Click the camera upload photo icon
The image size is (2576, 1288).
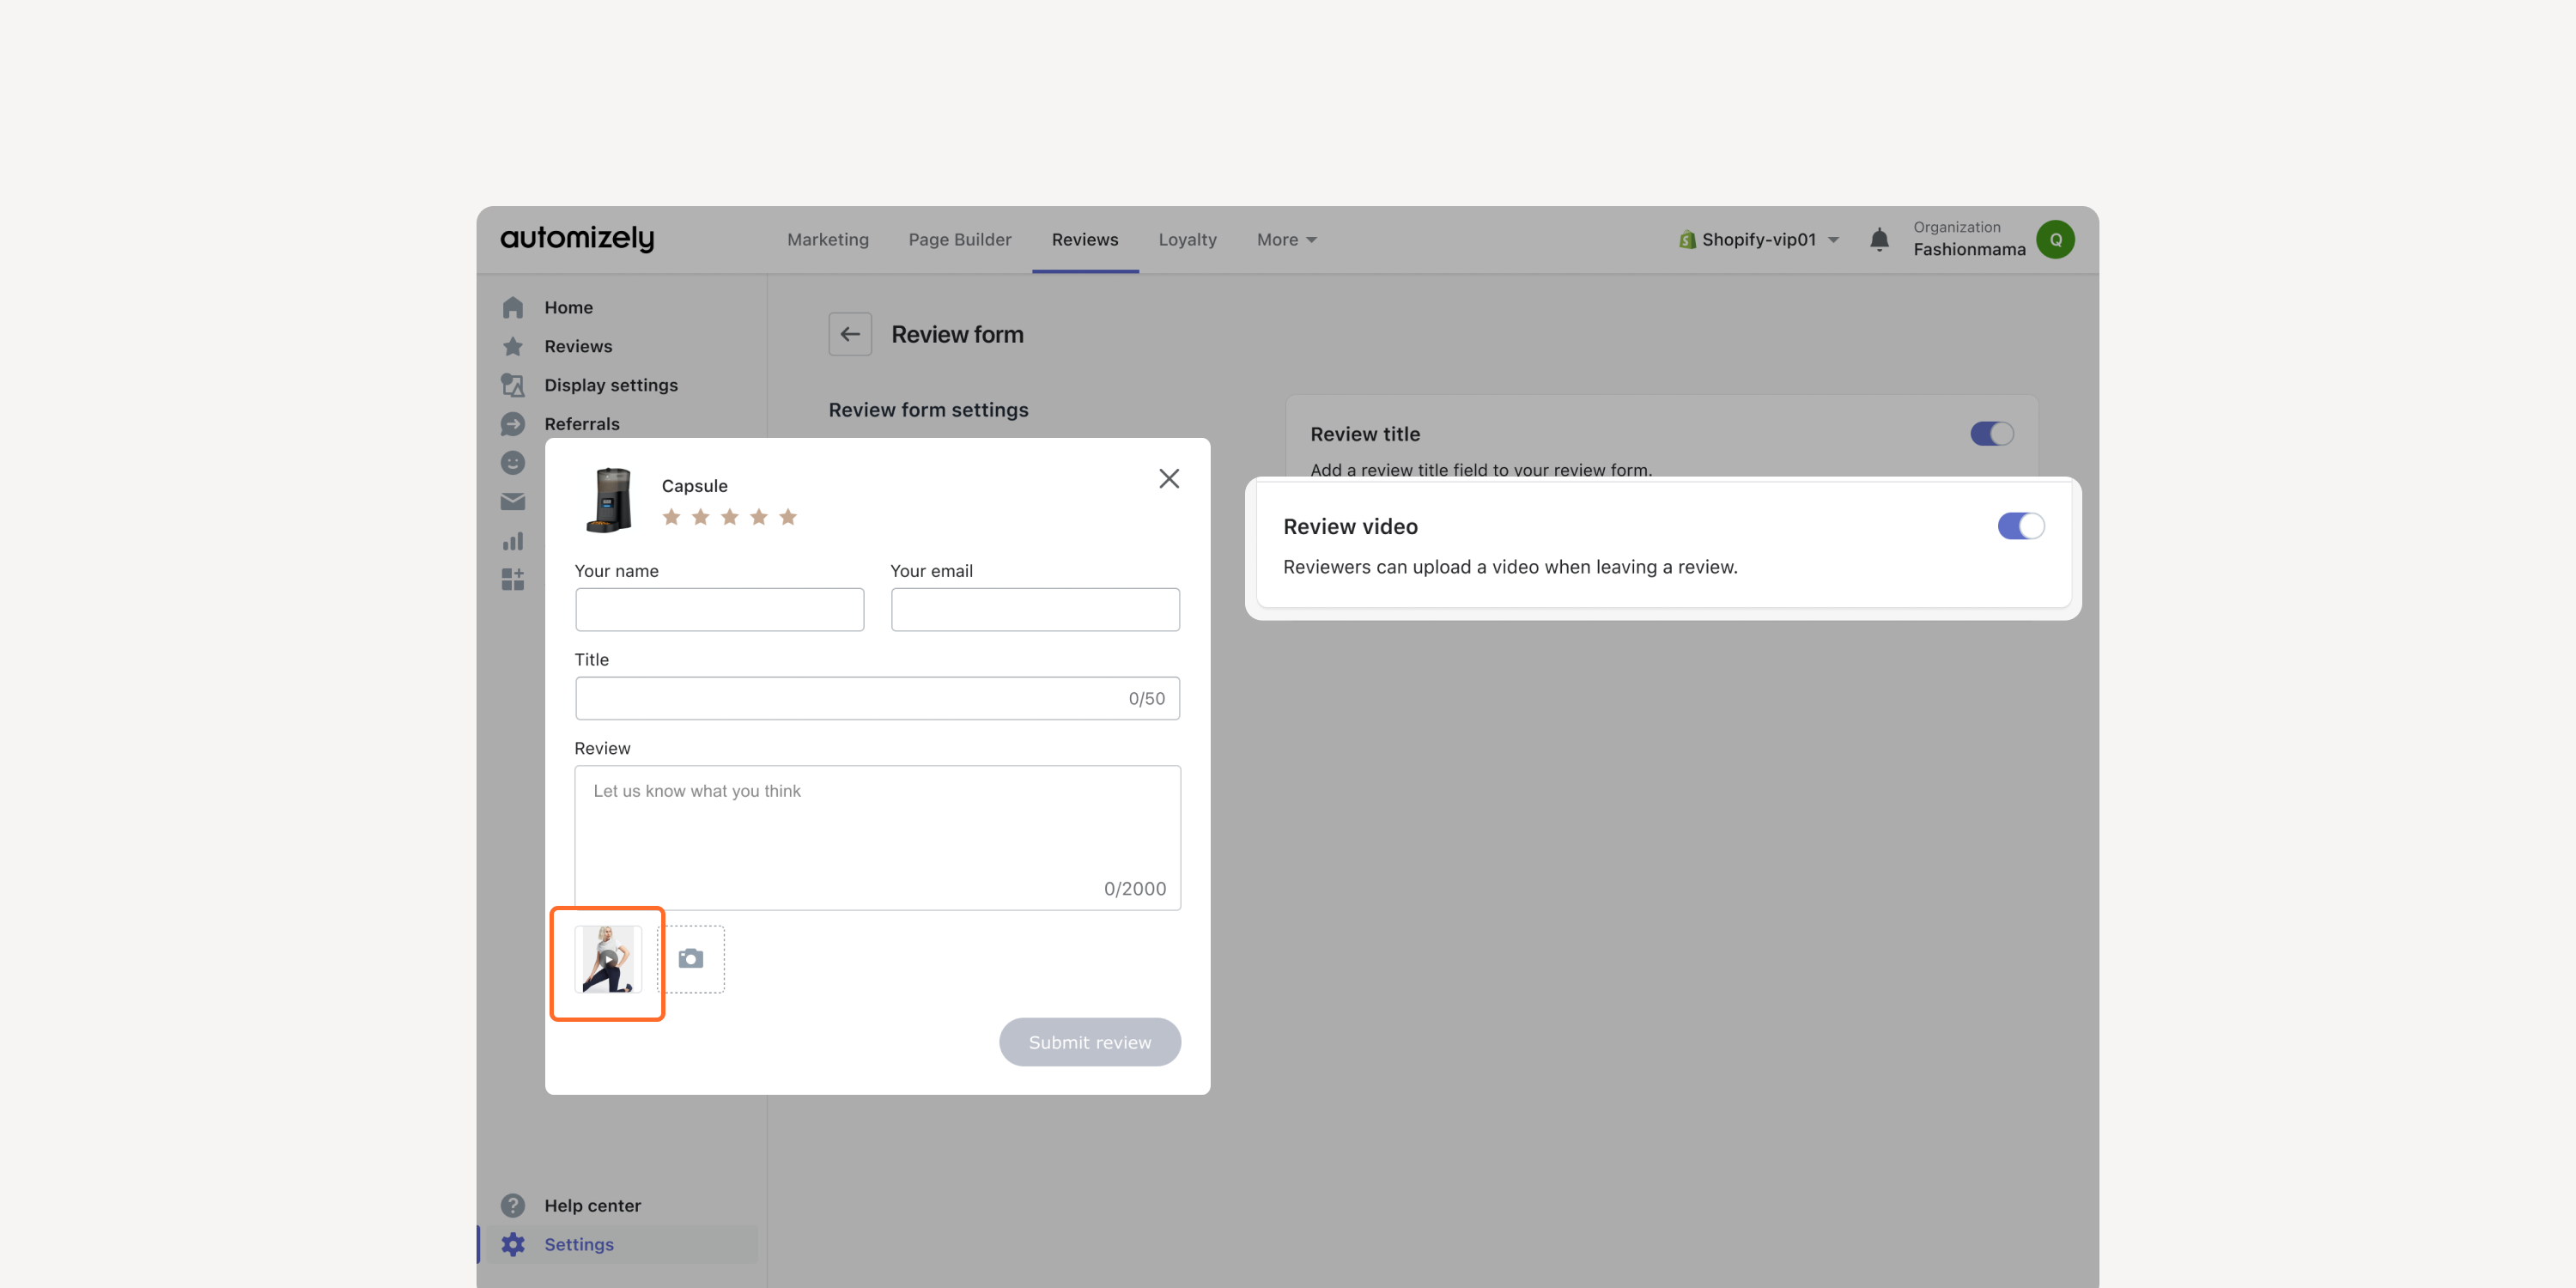point(691,959)
